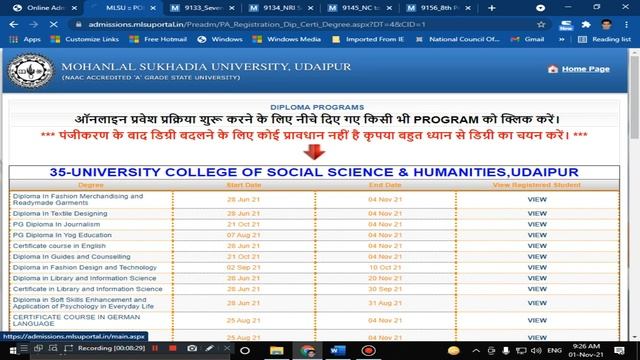Viewport: 640px width, 360px height.
Task: Open Chrome profile avatar
Action: click(x=607, y=24)
